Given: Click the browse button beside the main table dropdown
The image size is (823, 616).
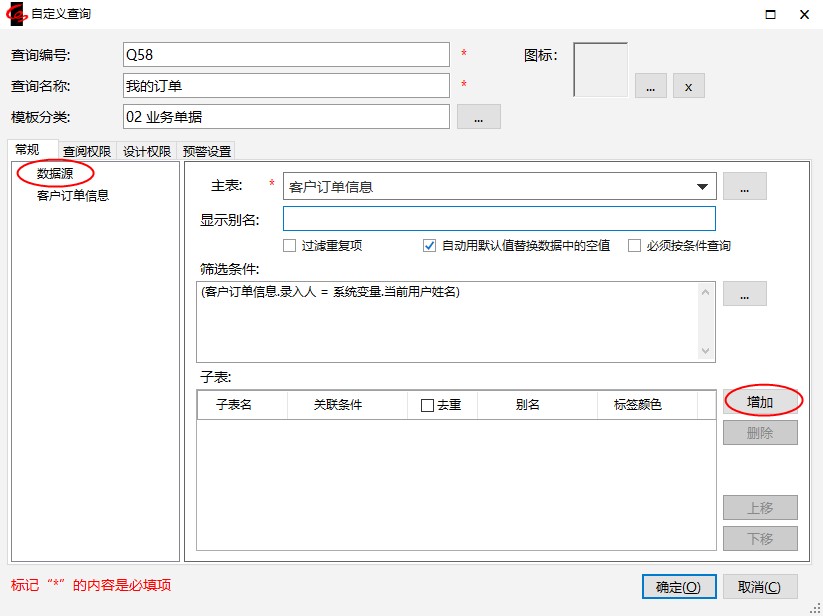Looking at the screenshot, I should [x=744, y=186].
